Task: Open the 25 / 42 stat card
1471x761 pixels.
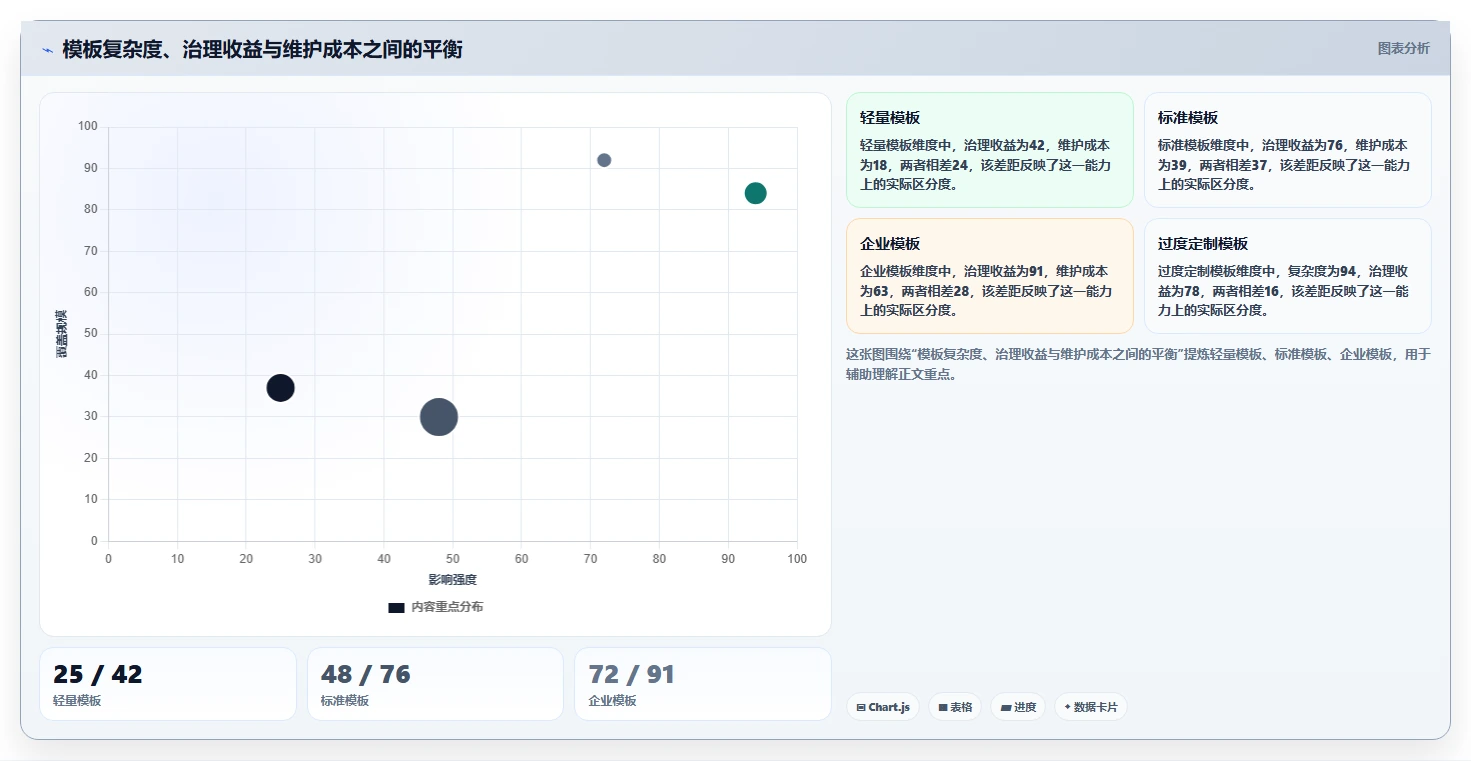Action: pos(168,684)
